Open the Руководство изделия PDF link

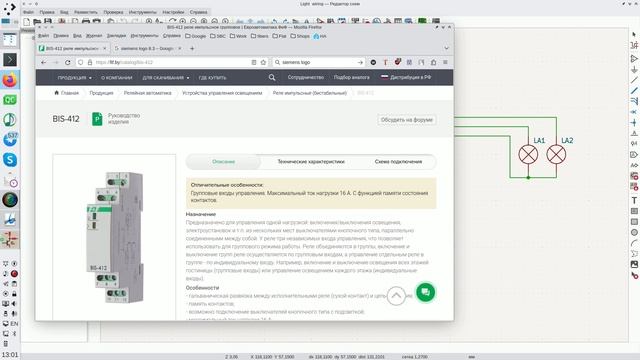coord(116,119)
